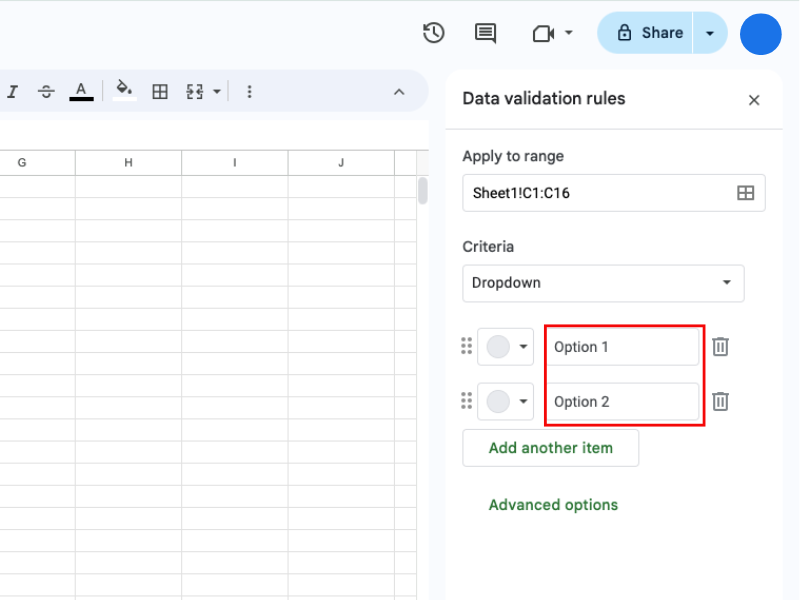Hide the menus with the chevron-up arrow
This screenshot has height=600, width=800.
pyautogui.click(x=399, y=92)
